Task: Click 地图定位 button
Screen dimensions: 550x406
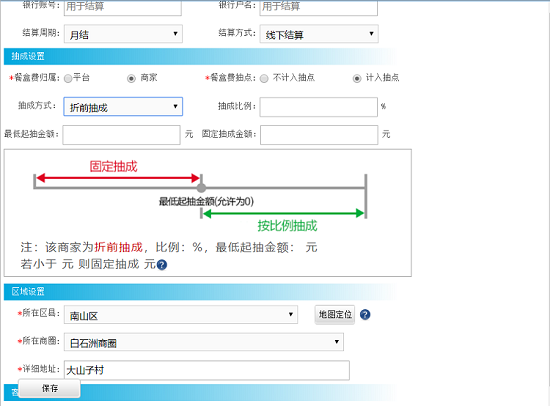Action: (x=335, y=314)
